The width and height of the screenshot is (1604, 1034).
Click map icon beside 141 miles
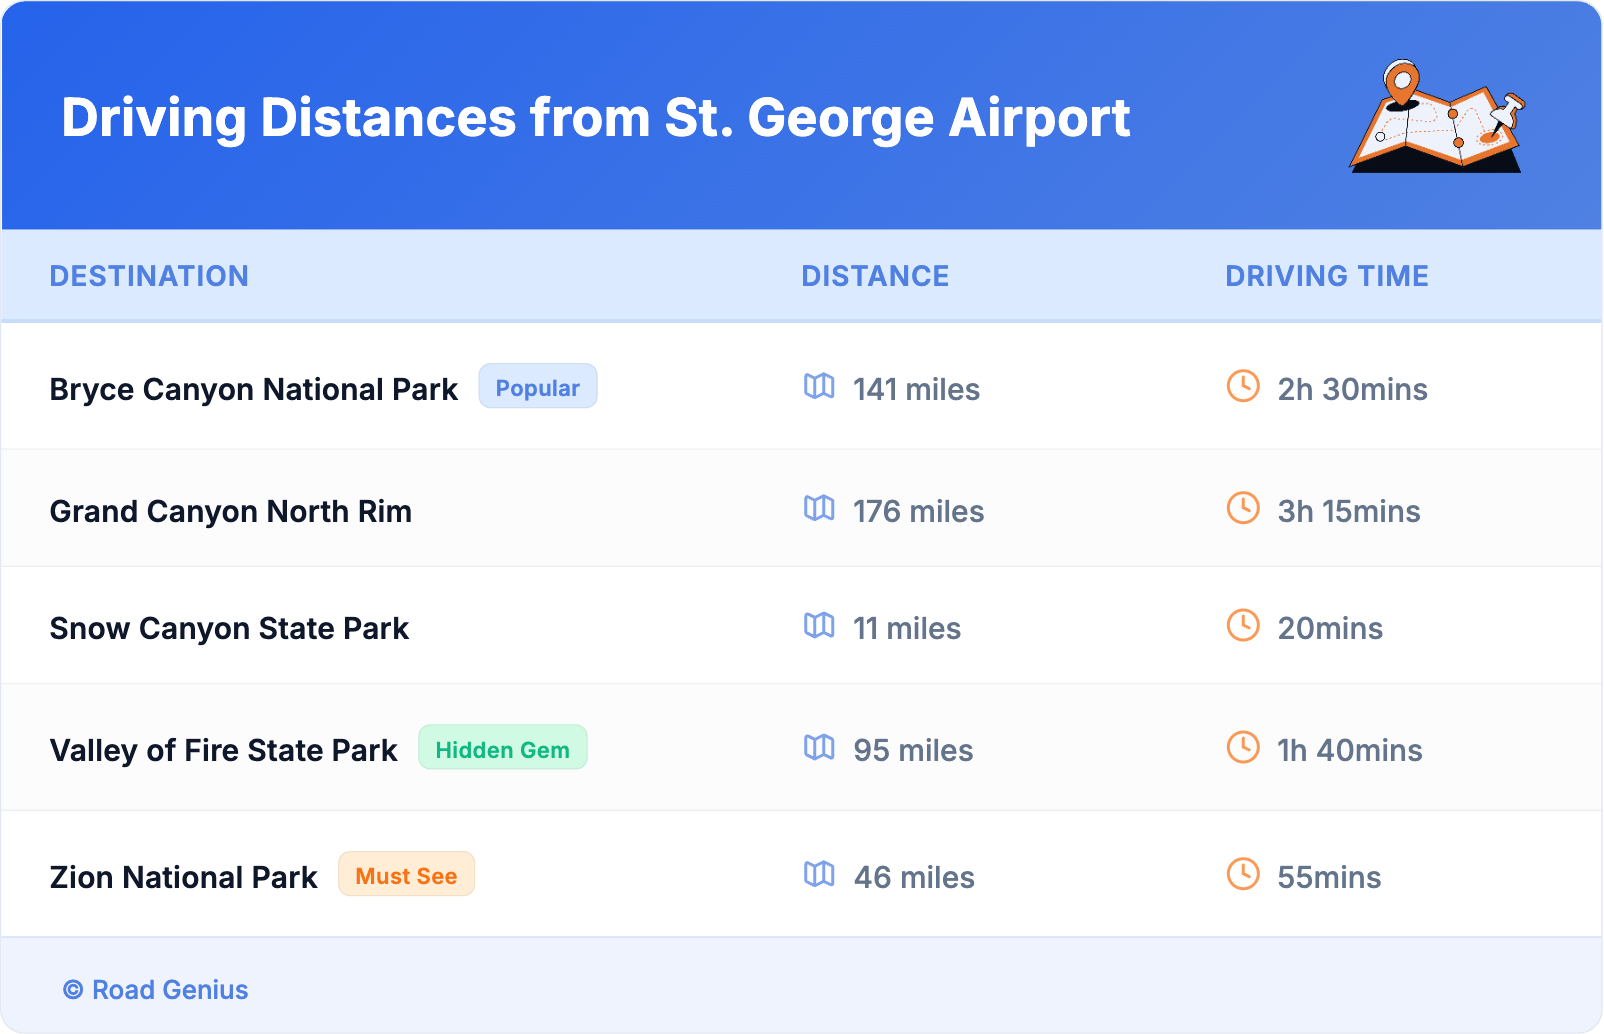click(x=819, y=386)
